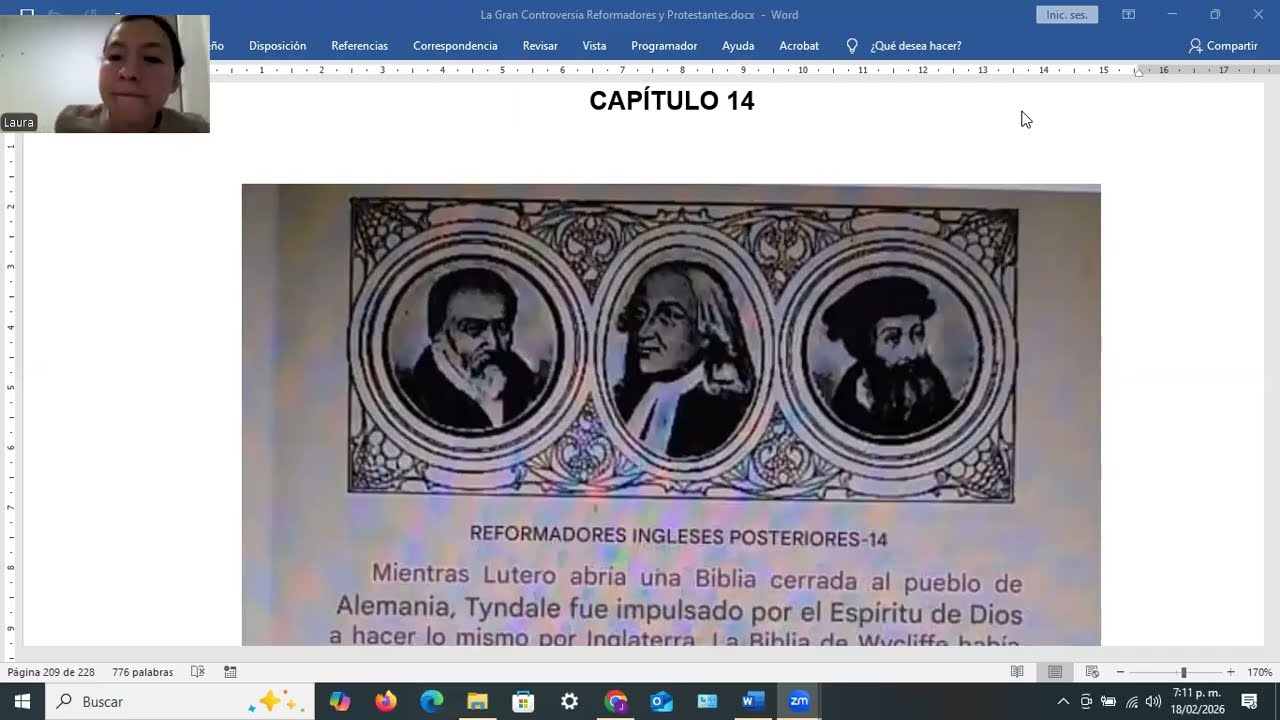This screenshot has width=1280, height=720.
Task: Click Laura's video thumbnail
Action: coord(105,74)
